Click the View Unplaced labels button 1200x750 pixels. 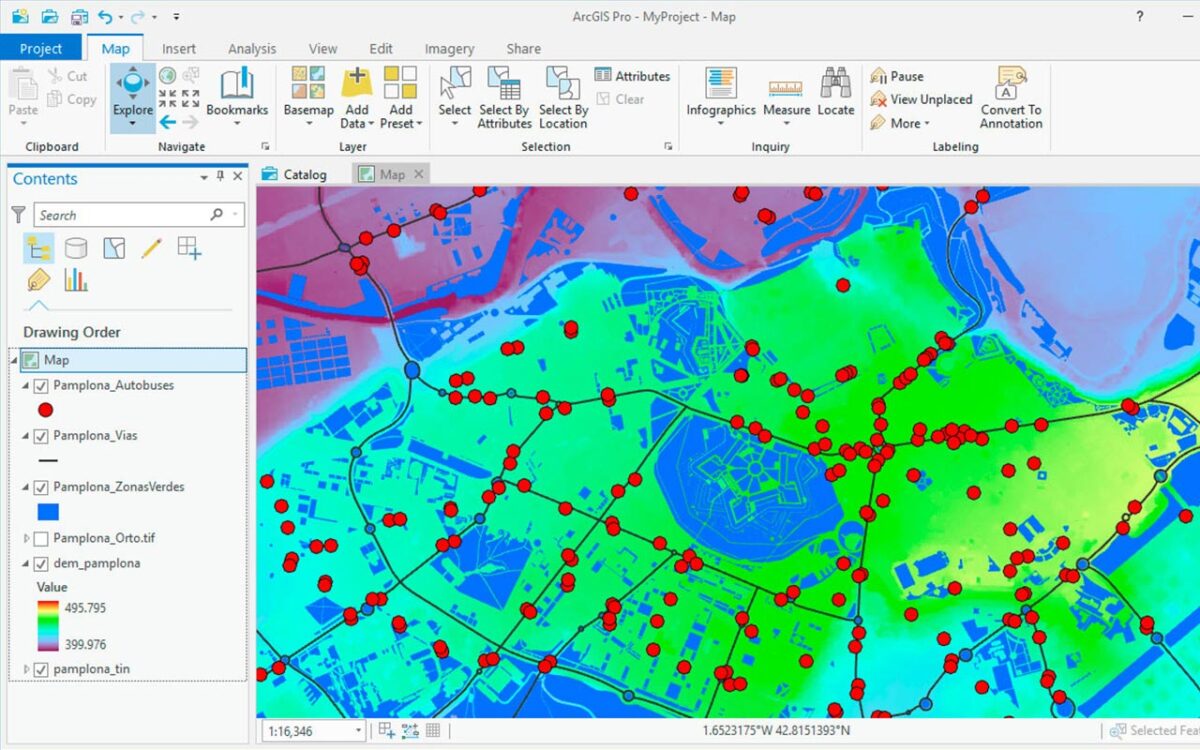pos(921,99)
